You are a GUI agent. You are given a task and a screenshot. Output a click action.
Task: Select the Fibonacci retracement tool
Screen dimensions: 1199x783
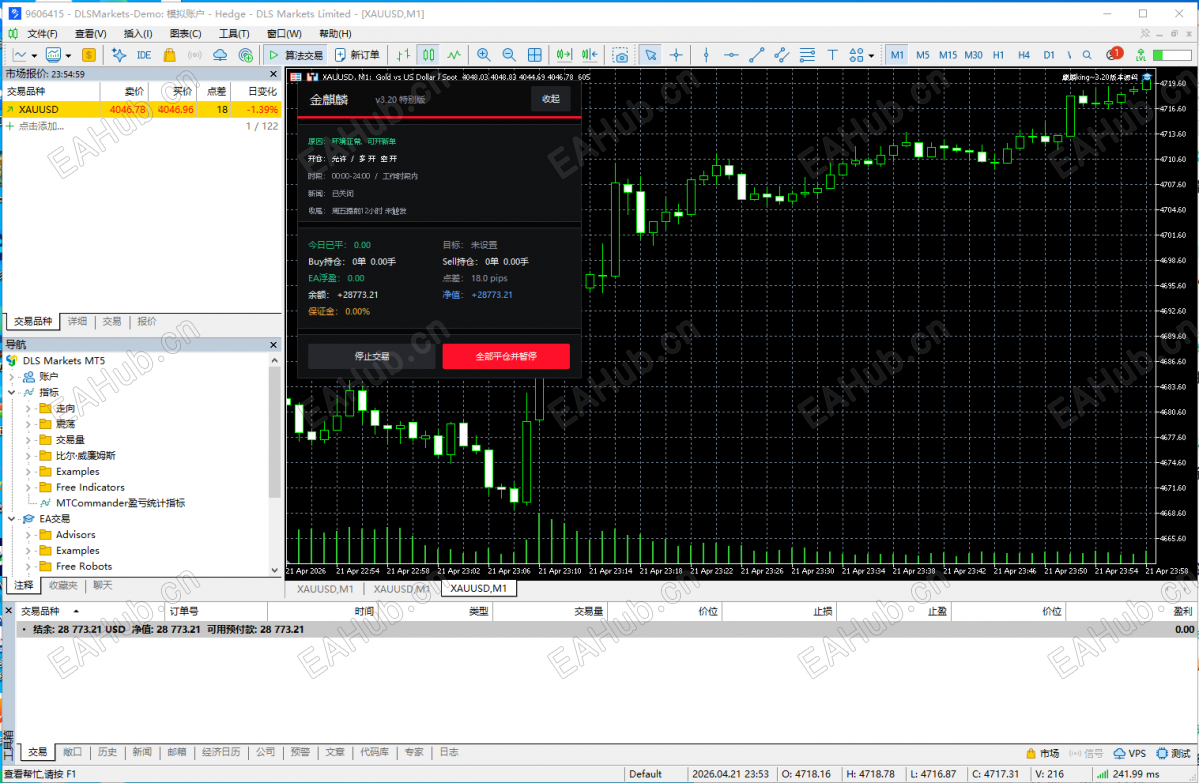pyautogui.click(x=807, y=55)
